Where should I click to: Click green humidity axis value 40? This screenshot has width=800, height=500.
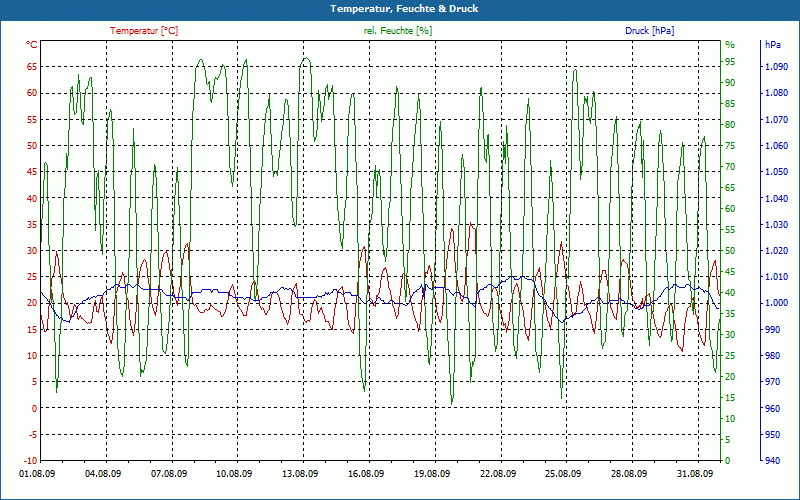pos(730,293)
